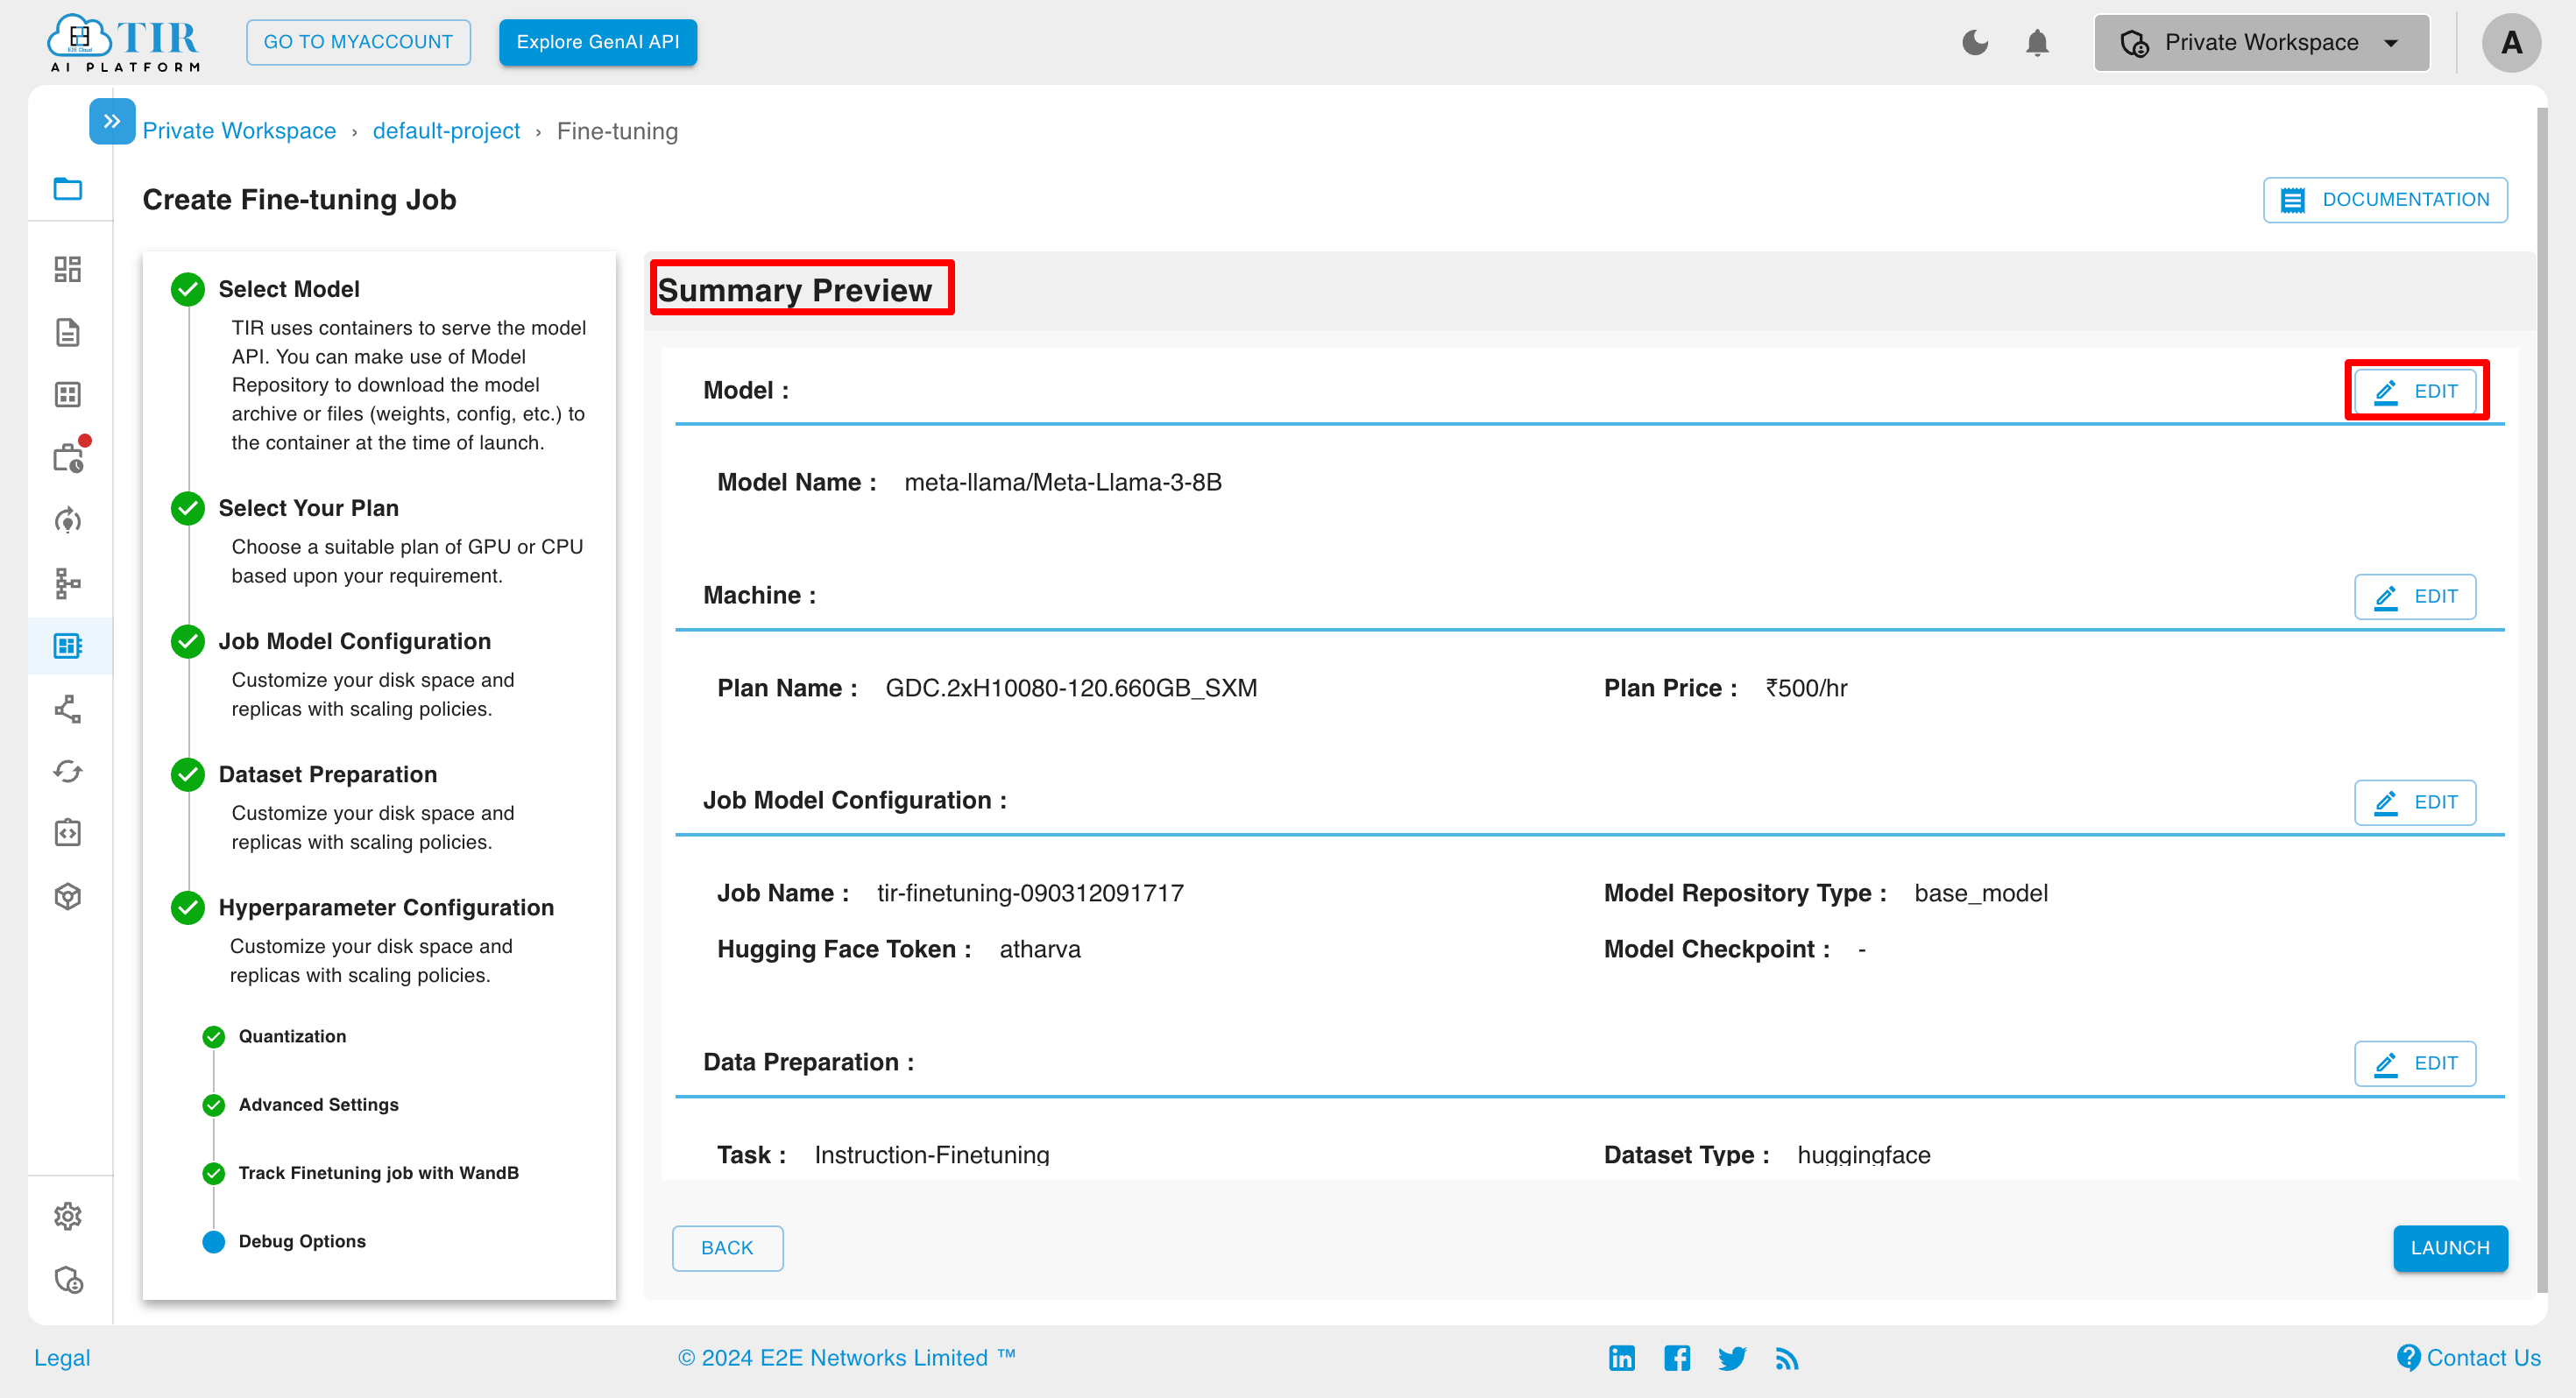The width and height of the screenshot is (2576, 1398).
Task: Click the BACK button
Action: click(727, 1248)
